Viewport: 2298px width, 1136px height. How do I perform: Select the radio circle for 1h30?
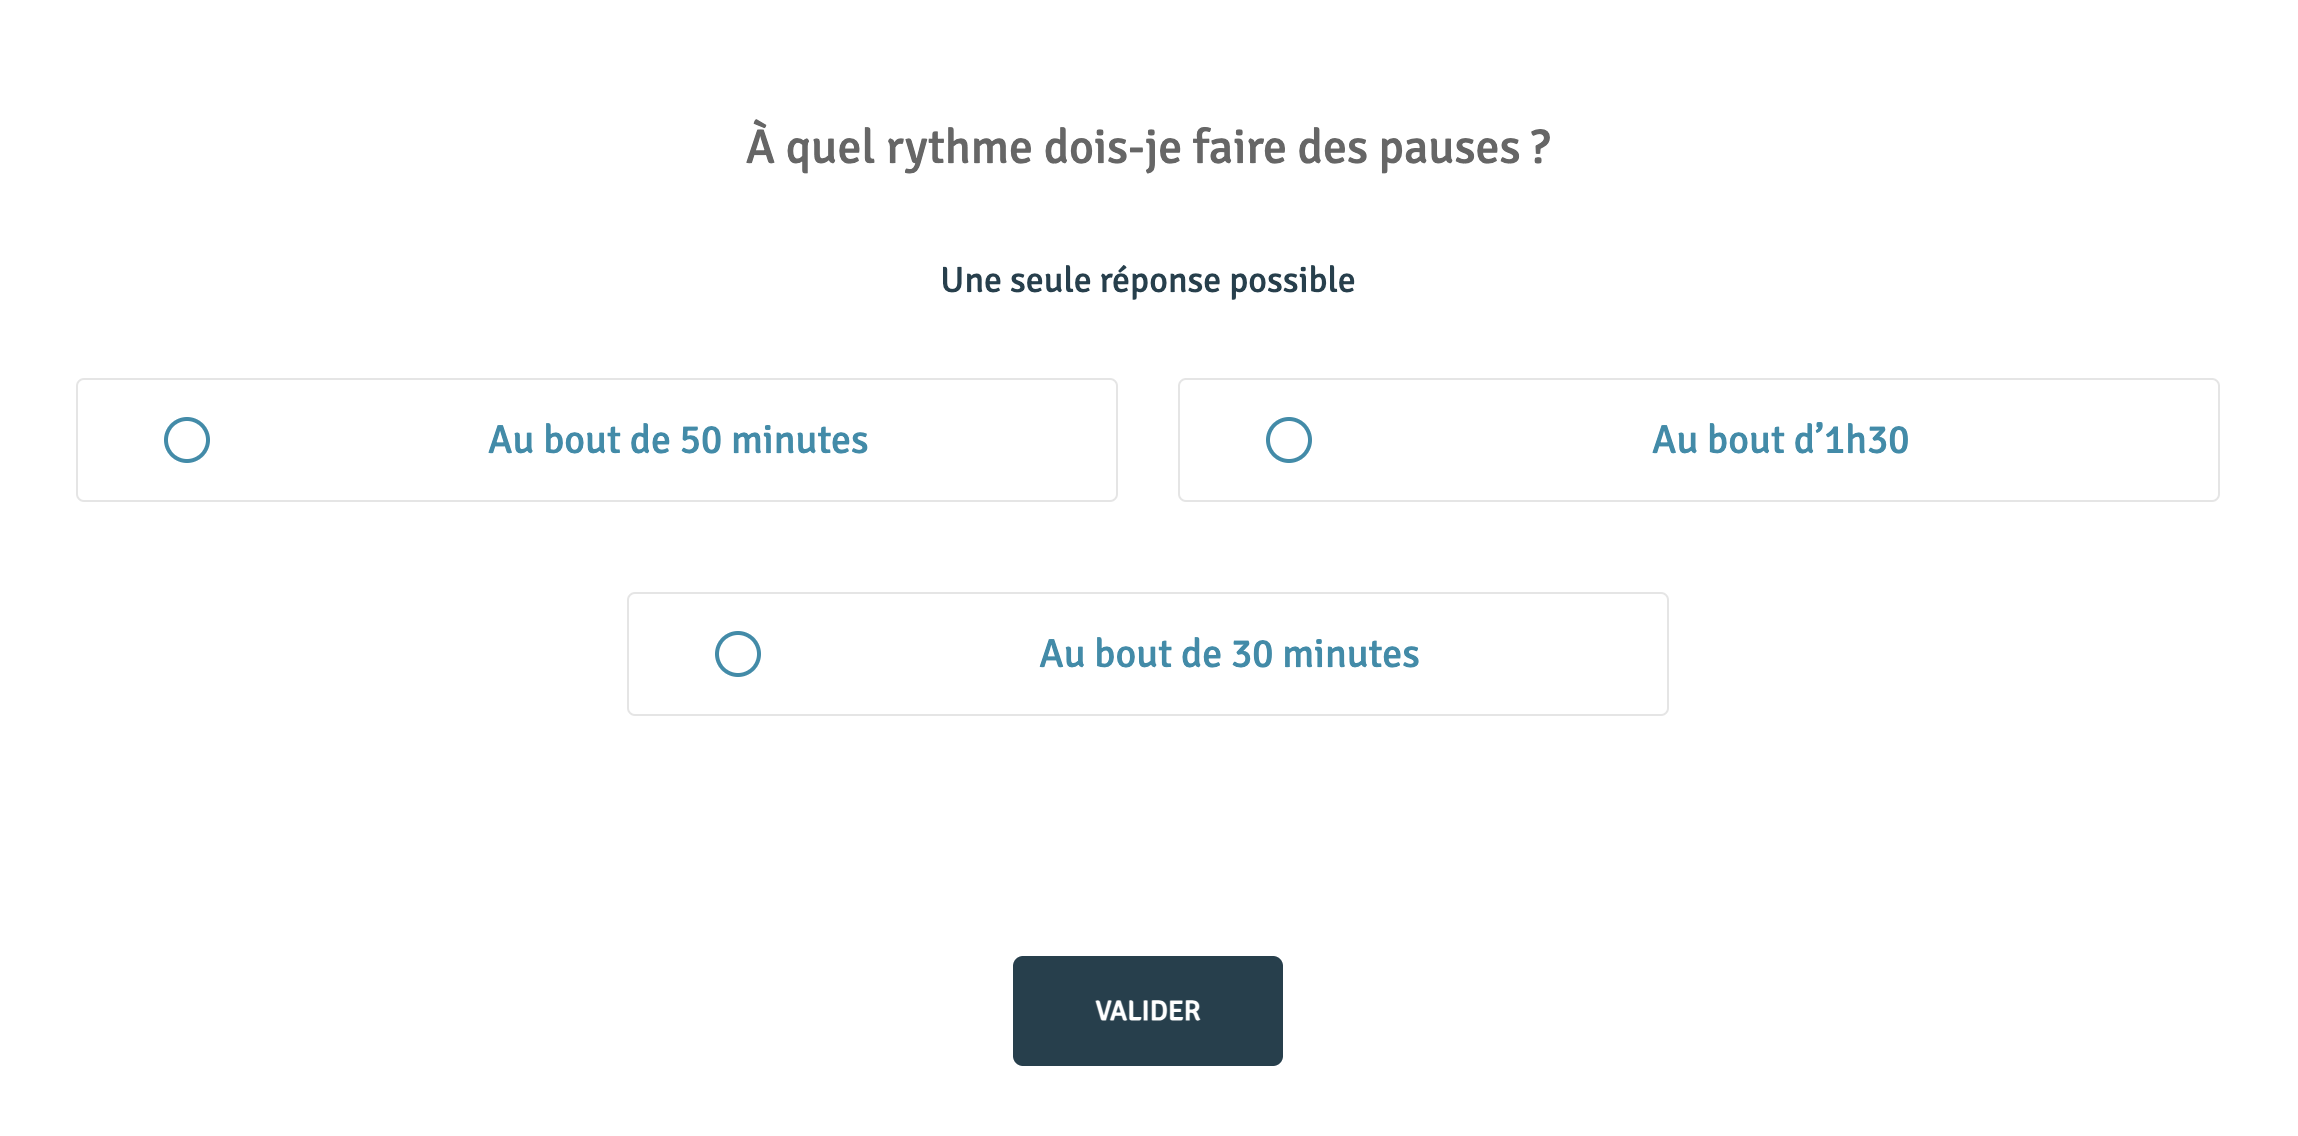1289,440
